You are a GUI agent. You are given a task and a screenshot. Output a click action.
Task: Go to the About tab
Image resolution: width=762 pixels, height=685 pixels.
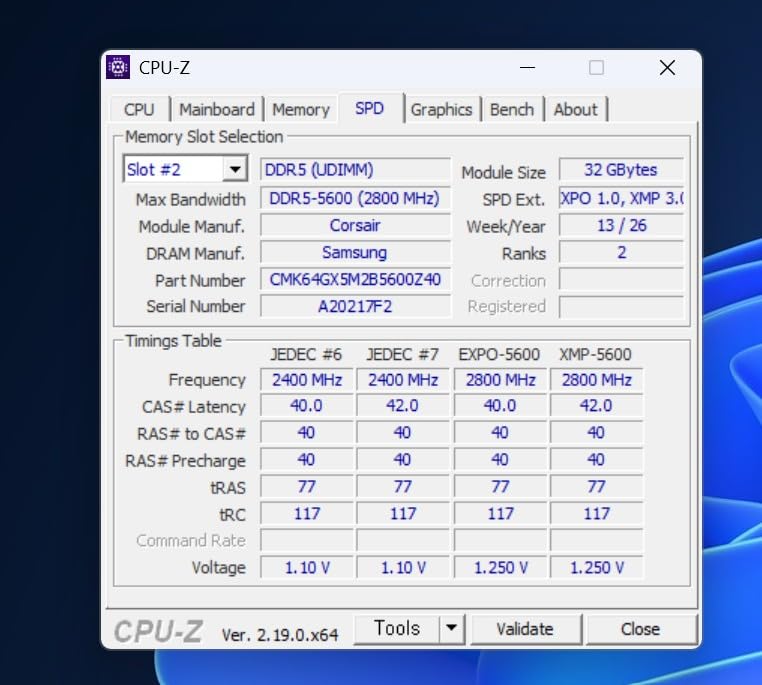[x=575, y=109]
